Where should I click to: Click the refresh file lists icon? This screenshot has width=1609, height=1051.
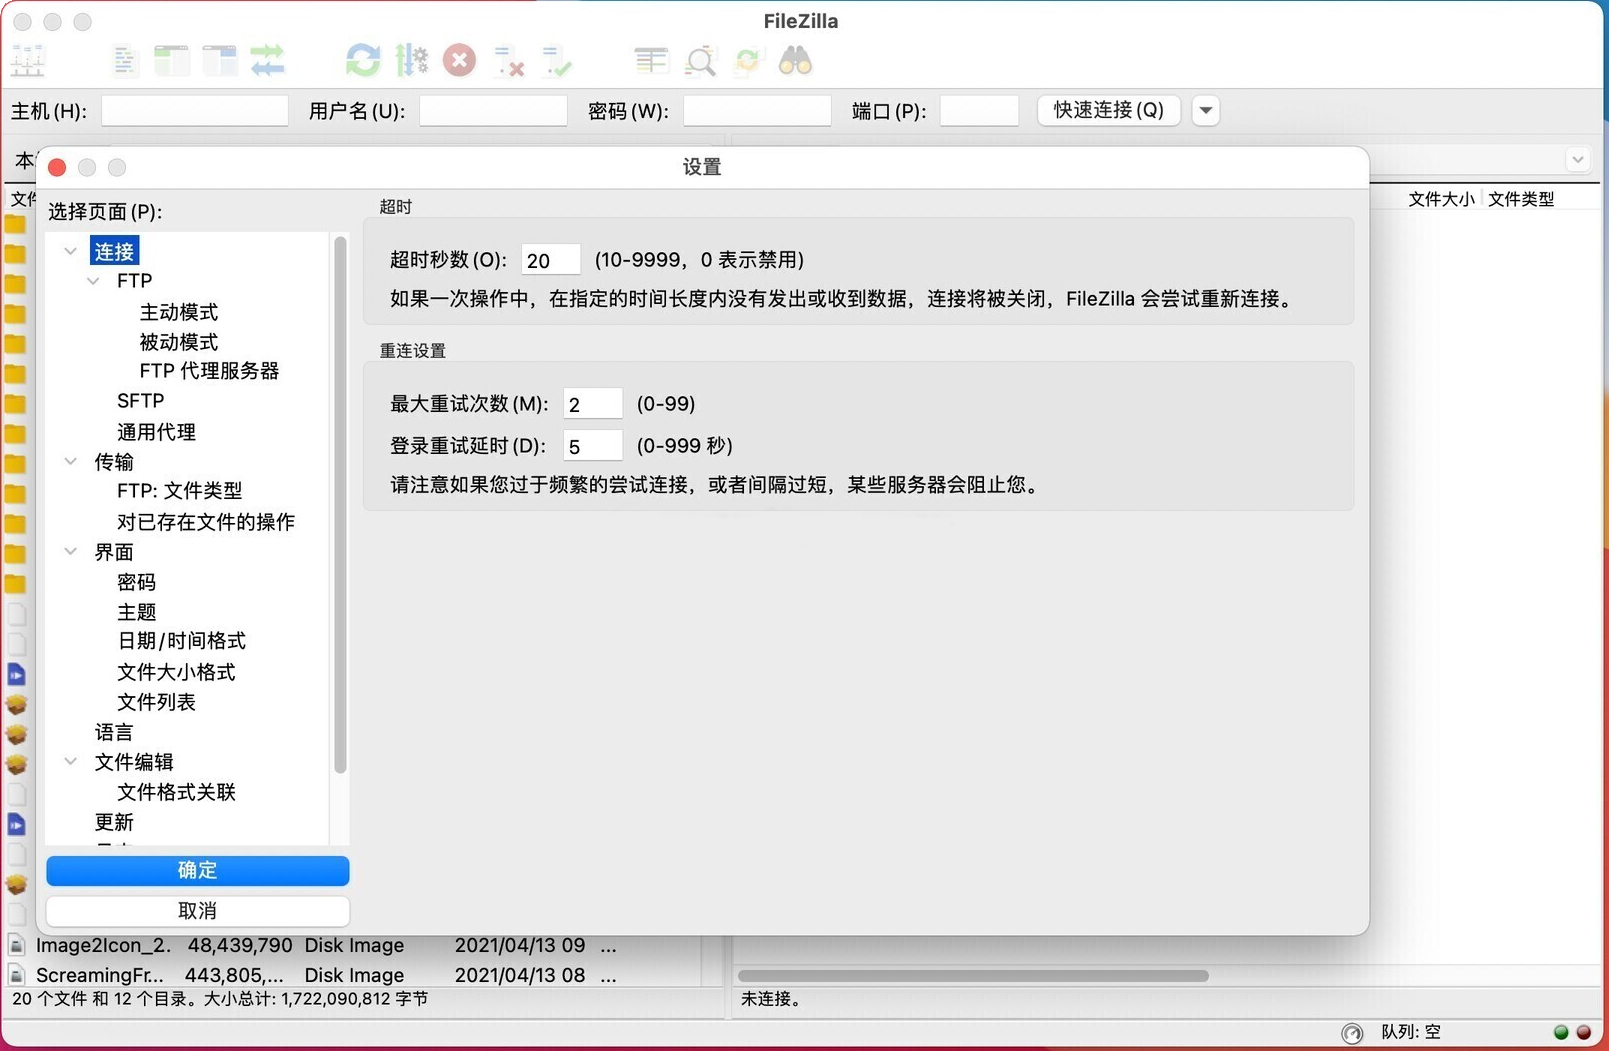pyautogui.click(x=363, y=61)
